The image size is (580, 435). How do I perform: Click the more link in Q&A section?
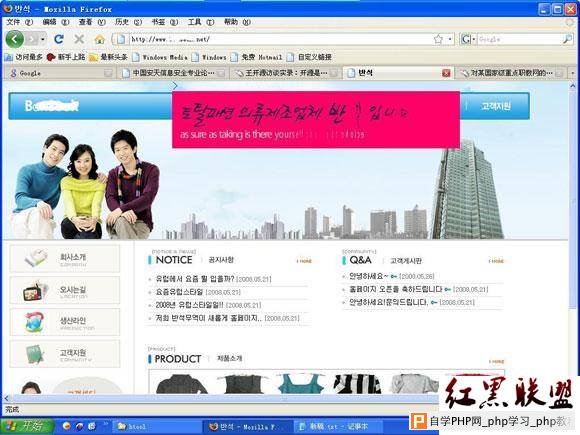tap(496, 261)
